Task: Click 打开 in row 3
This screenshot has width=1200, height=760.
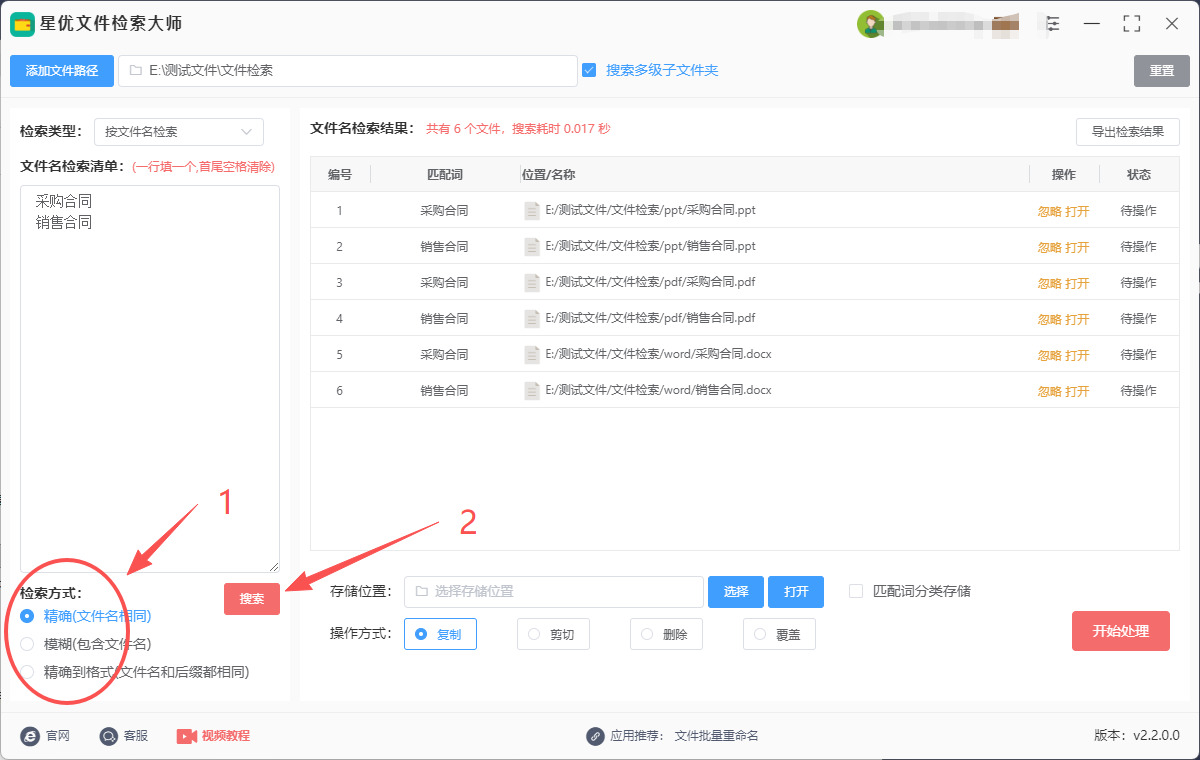Action: click(1077, 284)
